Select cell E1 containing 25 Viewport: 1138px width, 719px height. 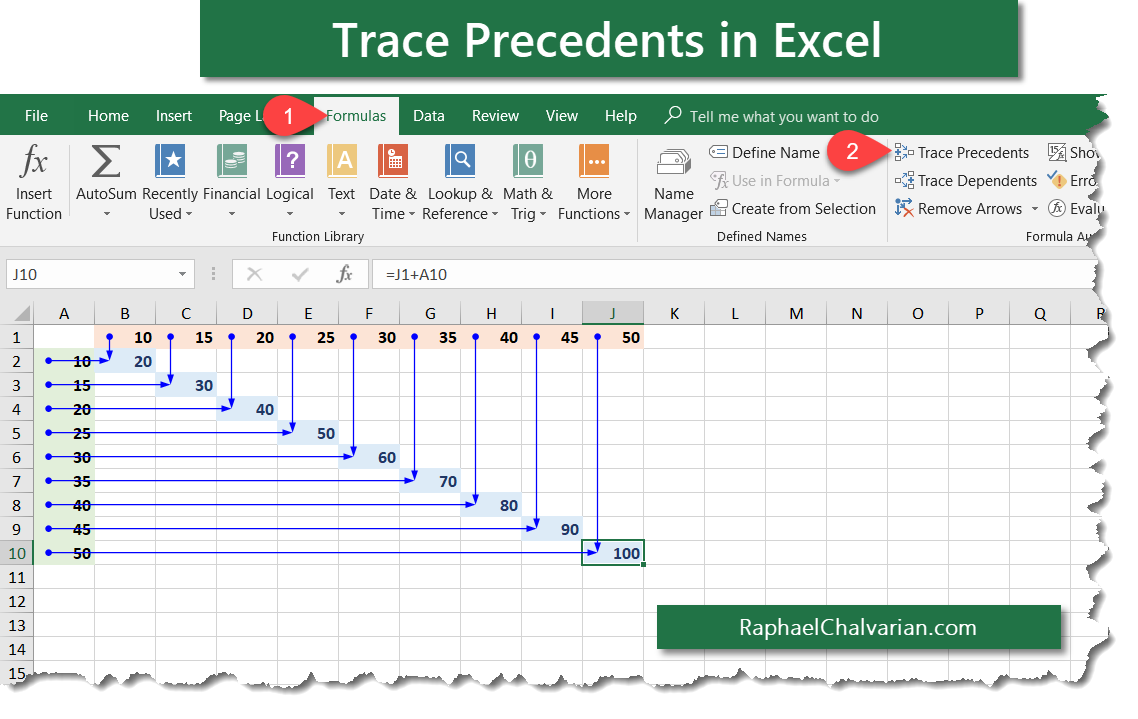(308, 337)
